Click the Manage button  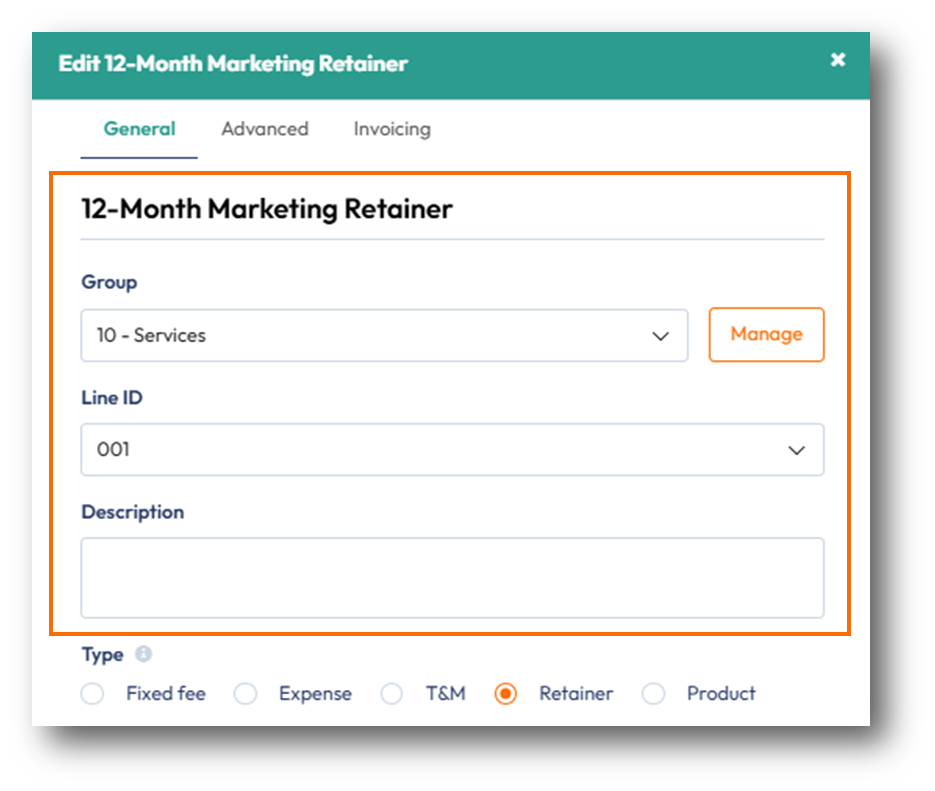(766, 334)
